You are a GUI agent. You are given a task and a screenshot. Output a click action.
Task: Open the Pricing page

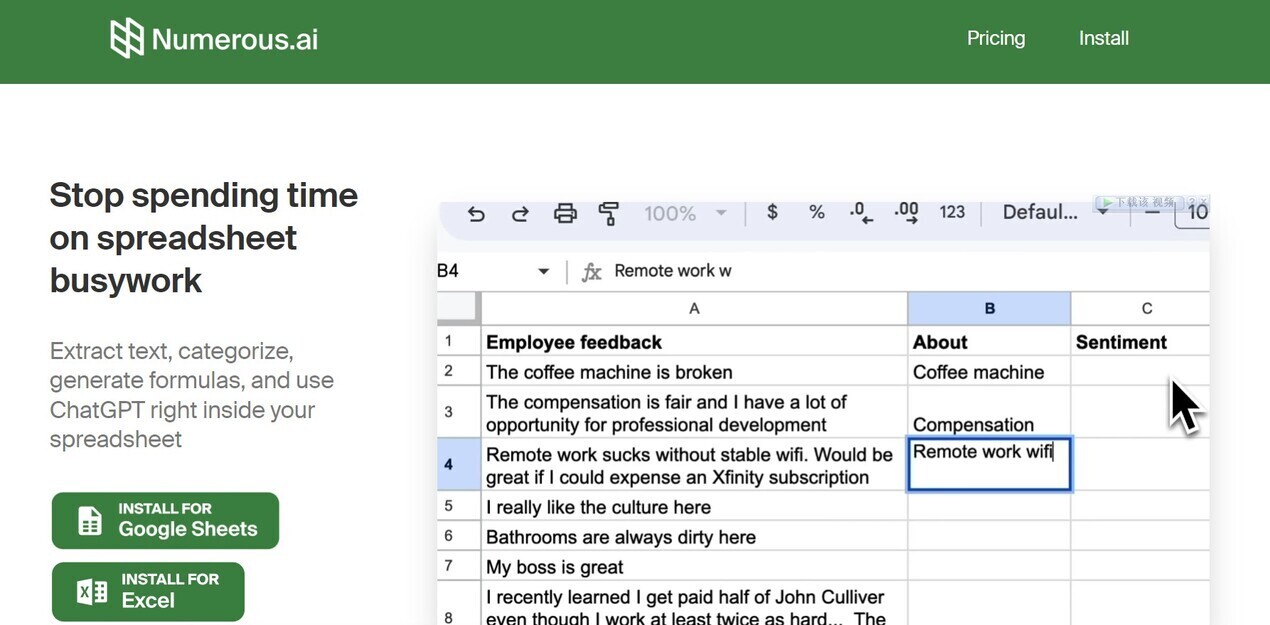(995, 38)
